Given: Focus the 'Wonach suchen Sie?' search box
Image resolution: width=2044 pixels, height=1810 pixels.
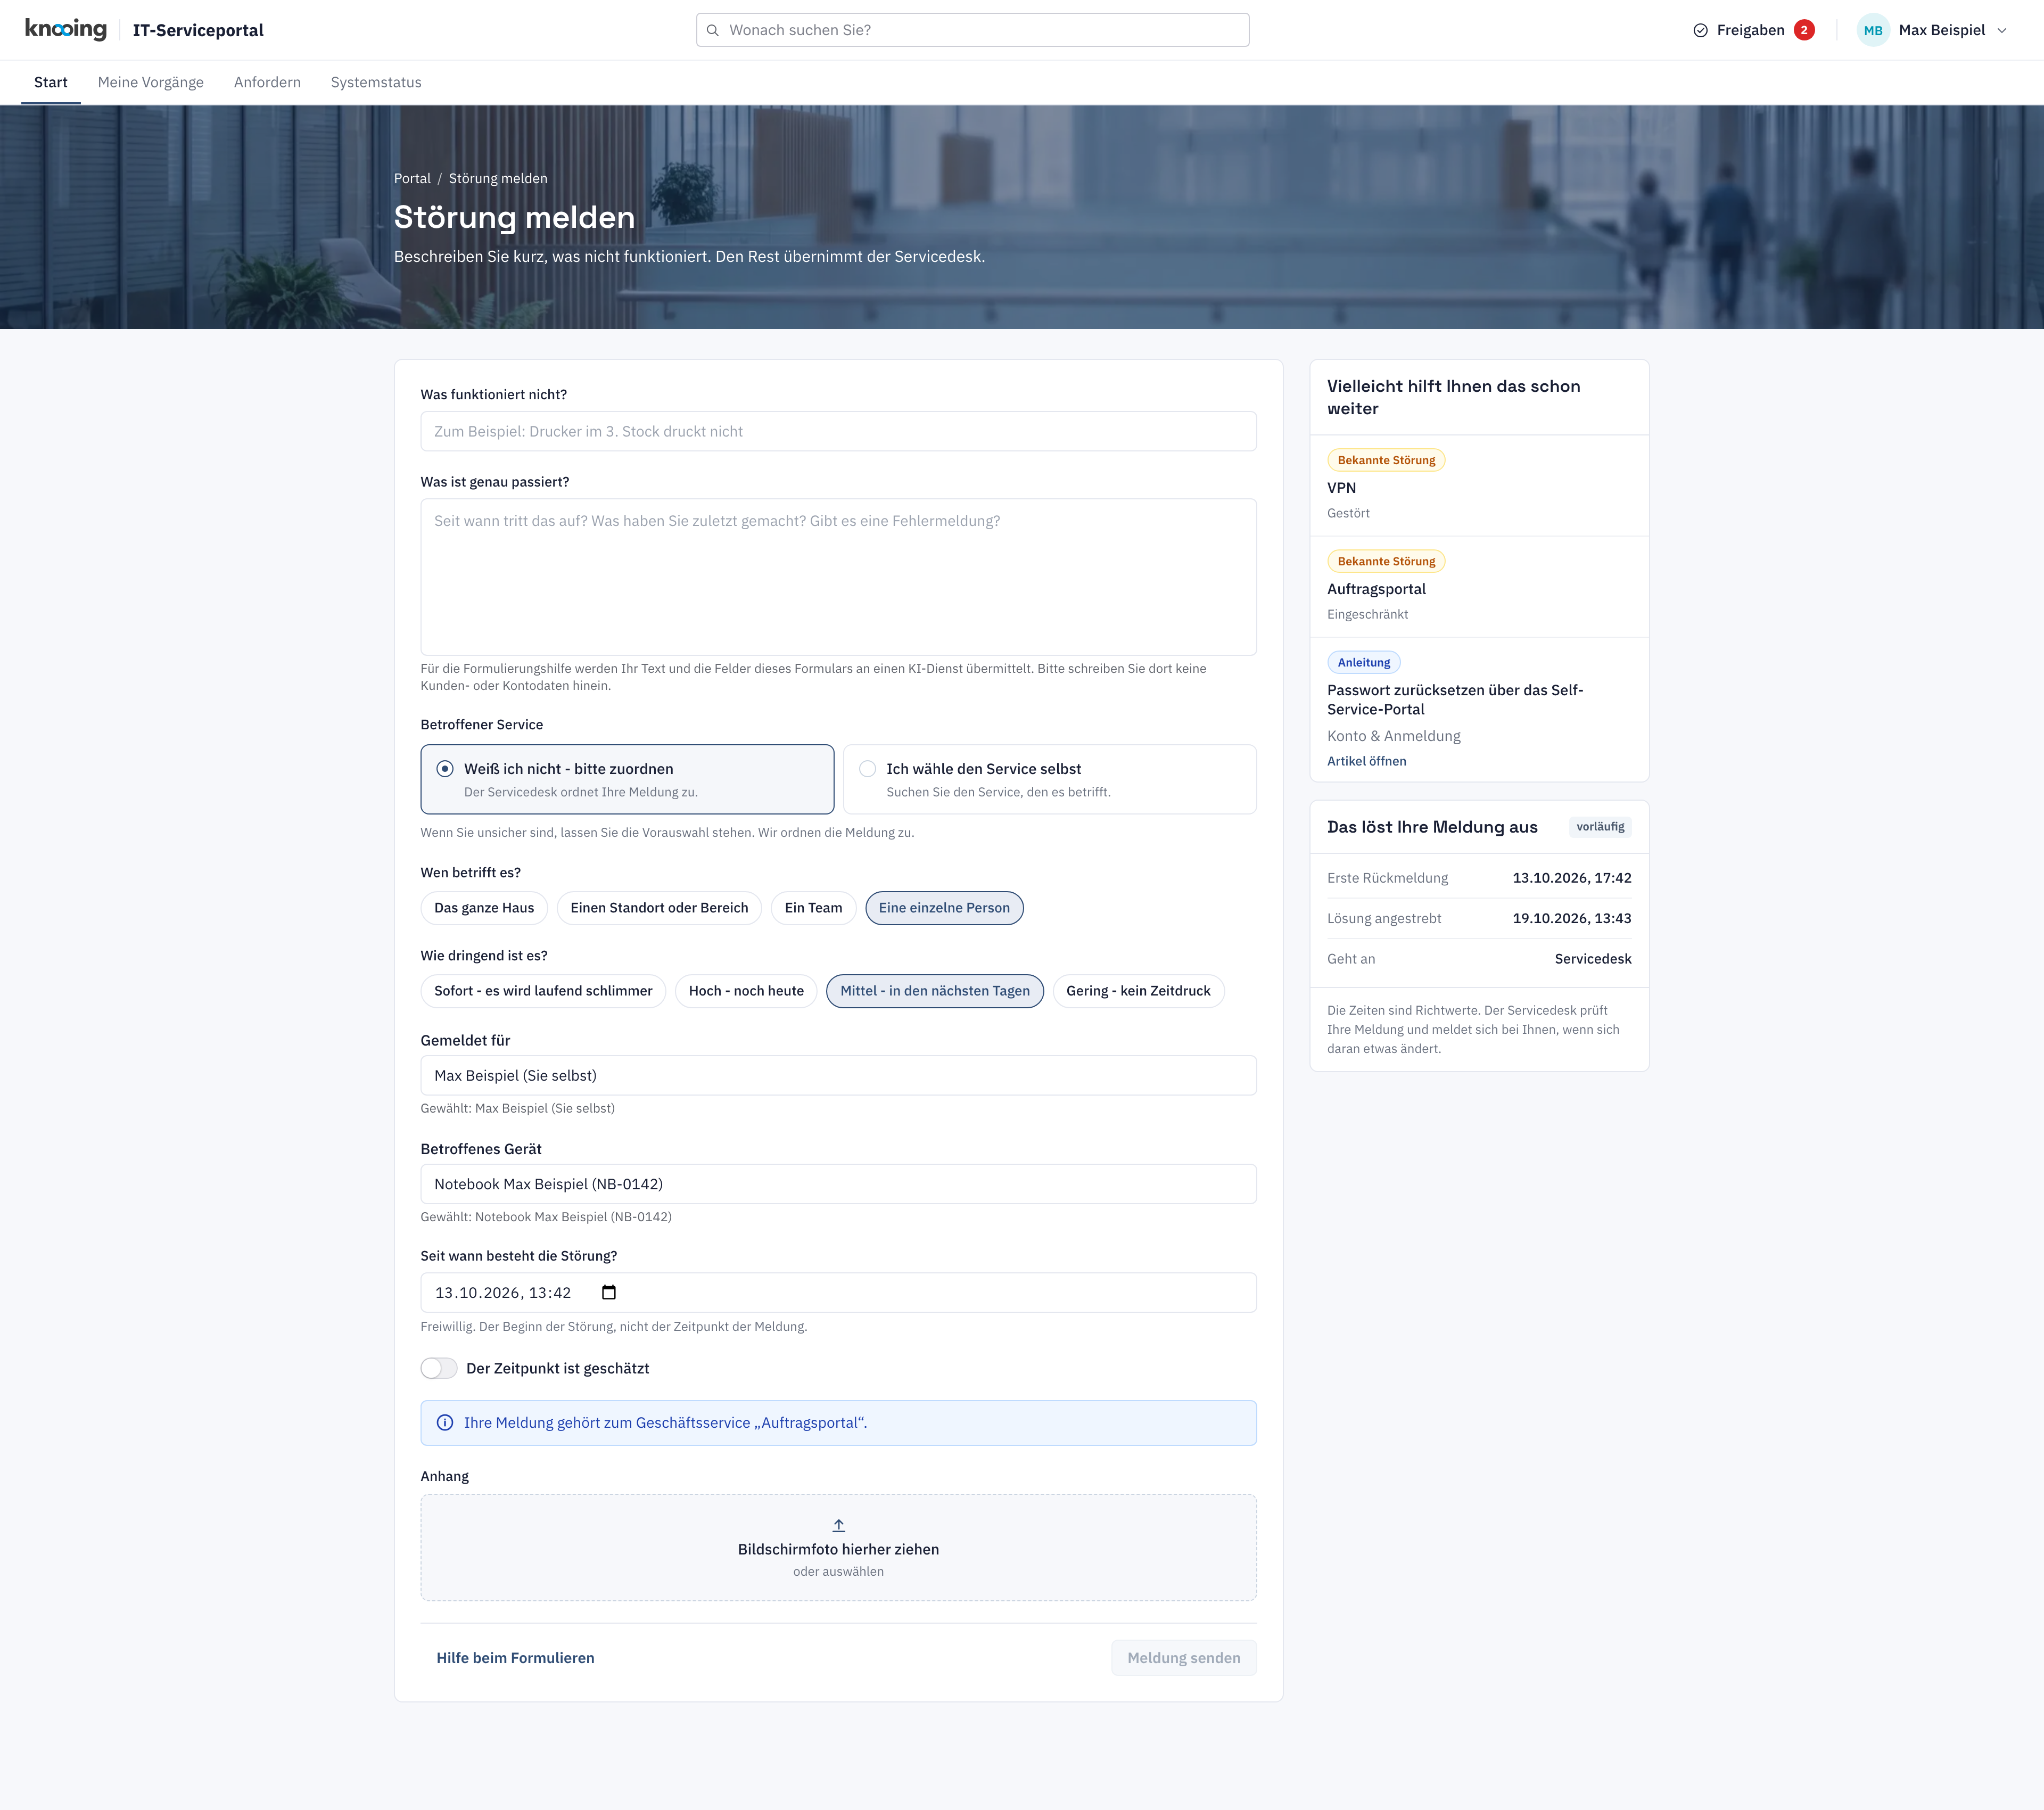Looking at the screenshot, I should 973,30.
